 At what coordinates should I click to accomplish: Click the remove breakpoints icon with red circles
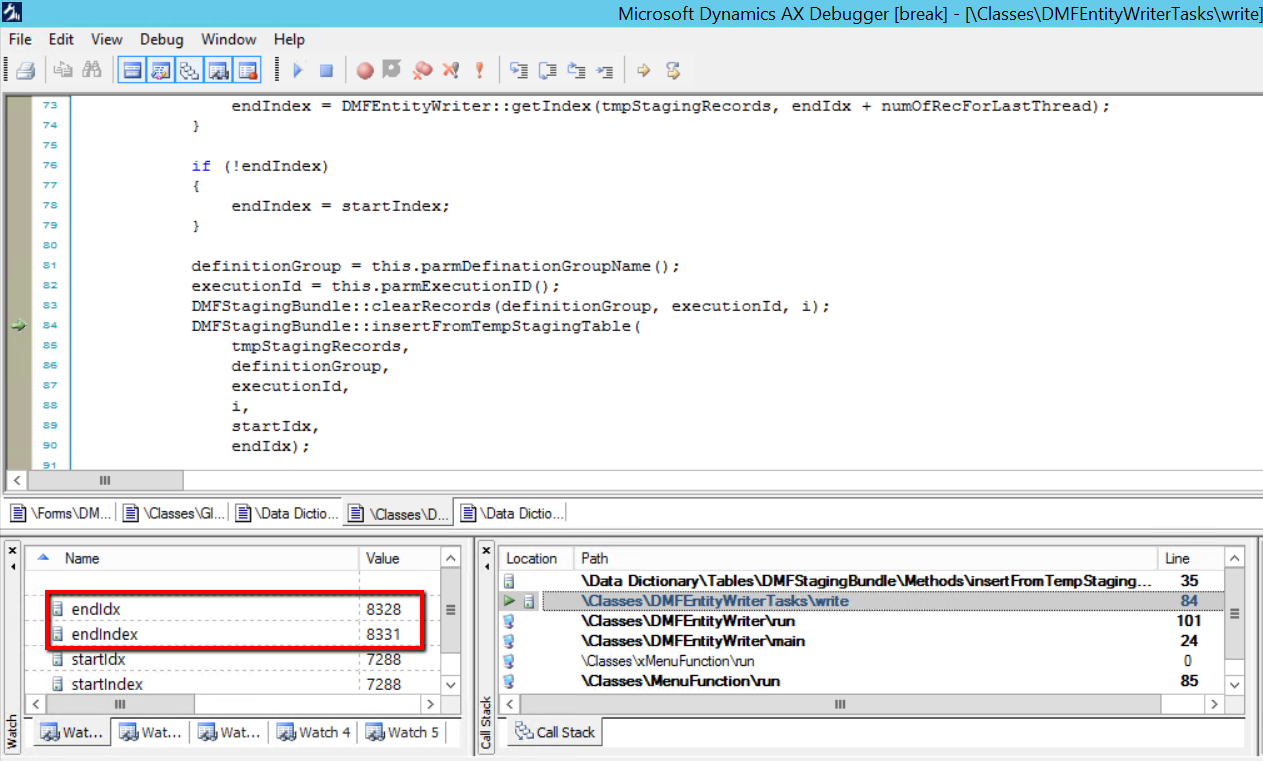coord(422,70)
